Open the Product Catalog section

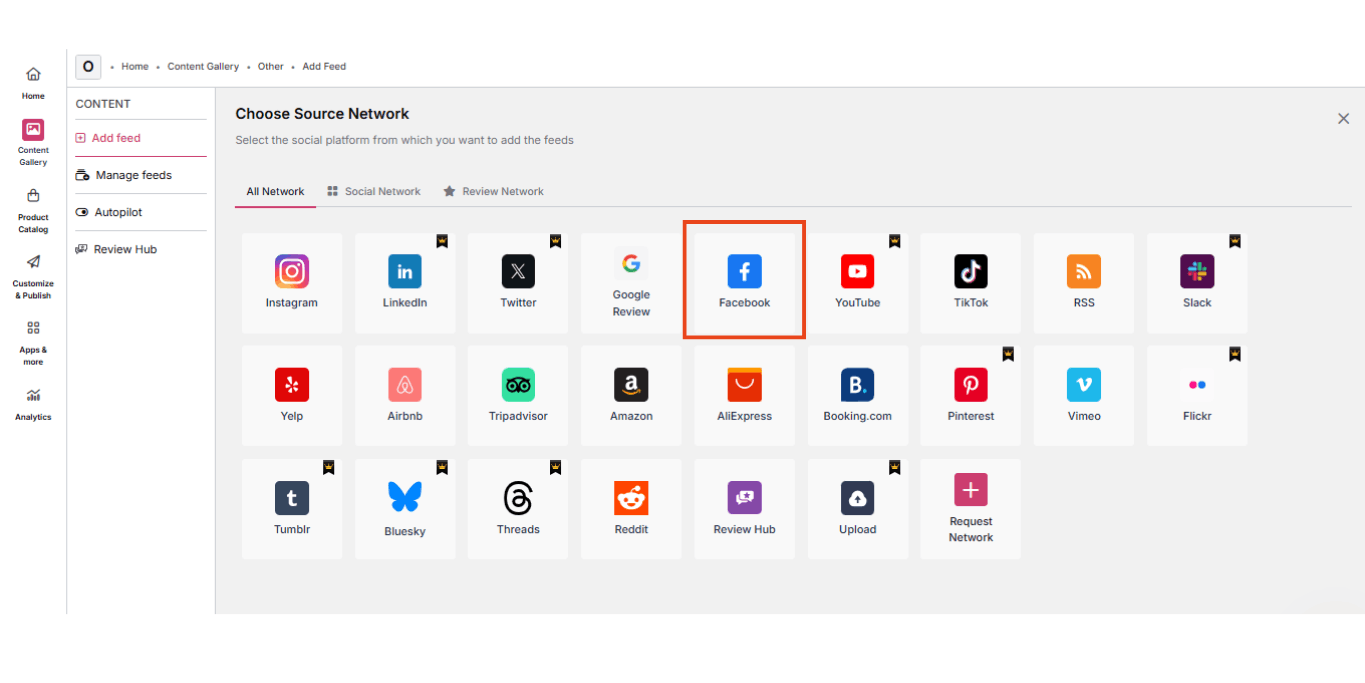33,210
